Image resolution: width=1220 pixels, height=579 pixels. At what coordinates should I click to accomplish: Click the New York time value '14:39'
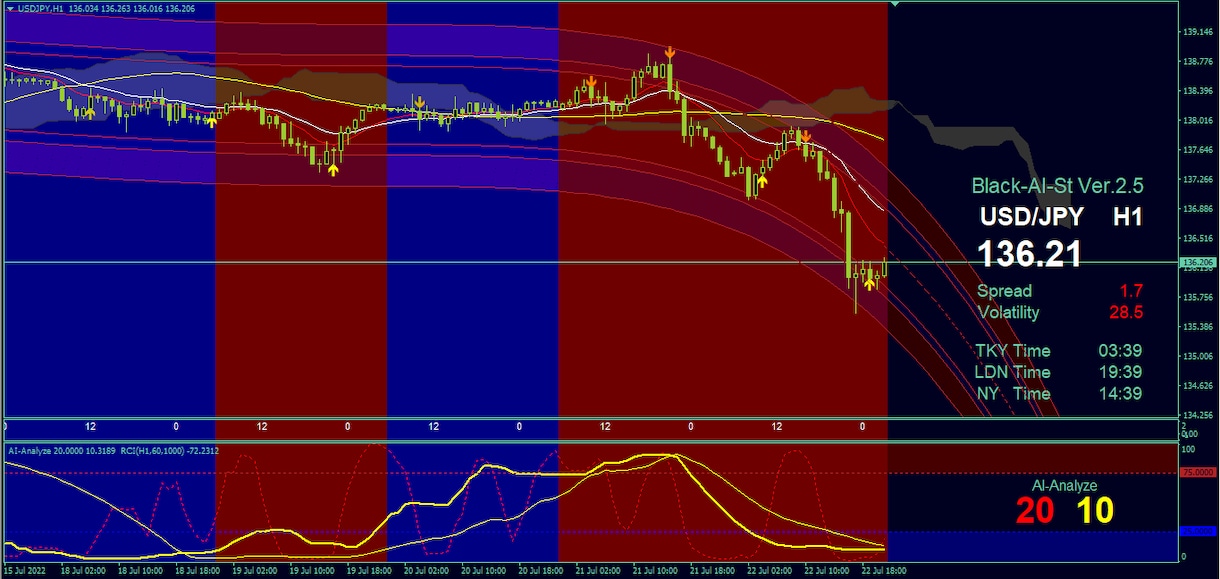pos(1121,394)
